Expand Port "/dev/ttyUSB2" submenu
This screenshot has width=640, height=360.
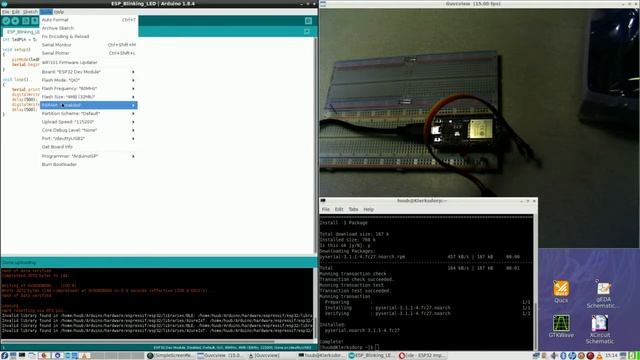pos(89,138)
